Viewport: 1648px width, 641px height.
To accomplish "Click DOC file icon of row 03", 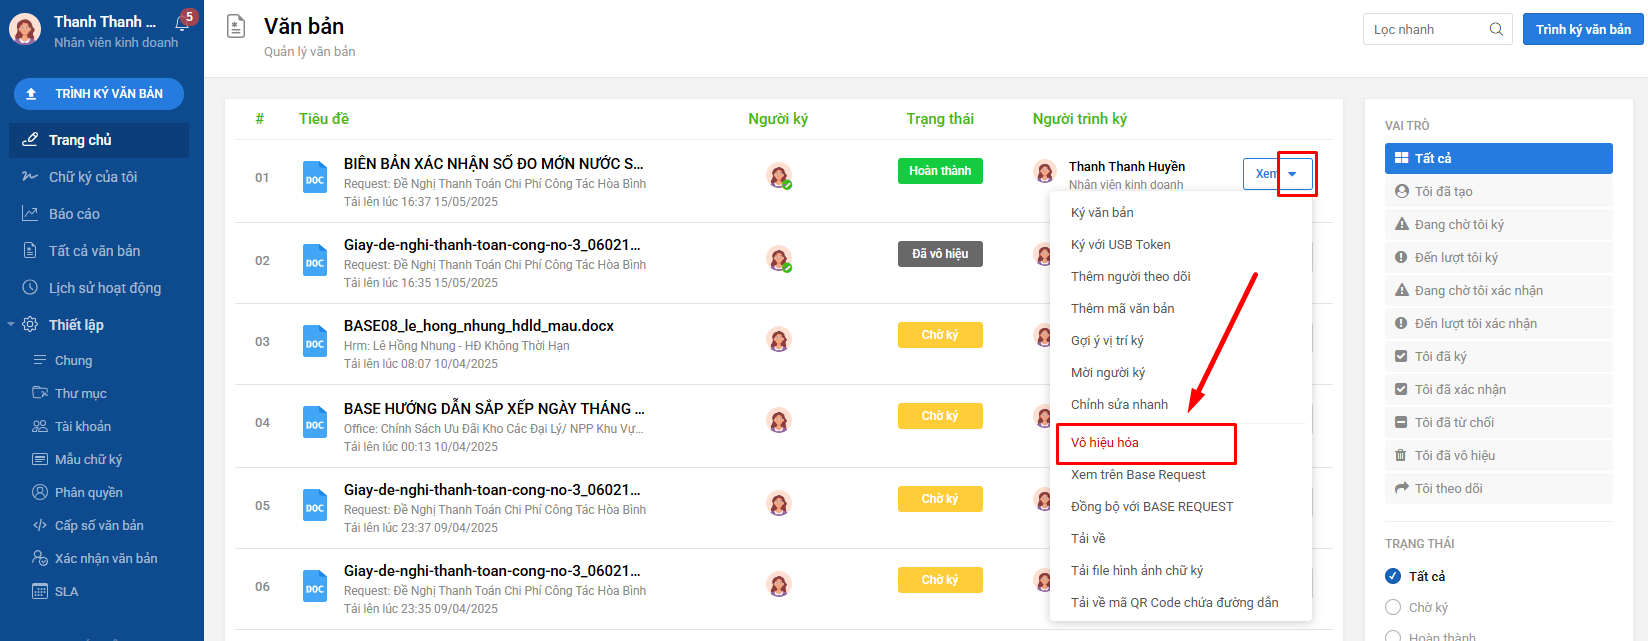I will tap(315, 341).
